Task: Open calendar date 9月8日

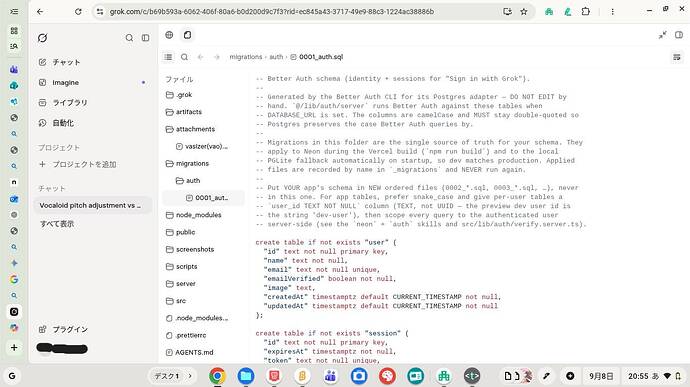Action: (601, 376)
